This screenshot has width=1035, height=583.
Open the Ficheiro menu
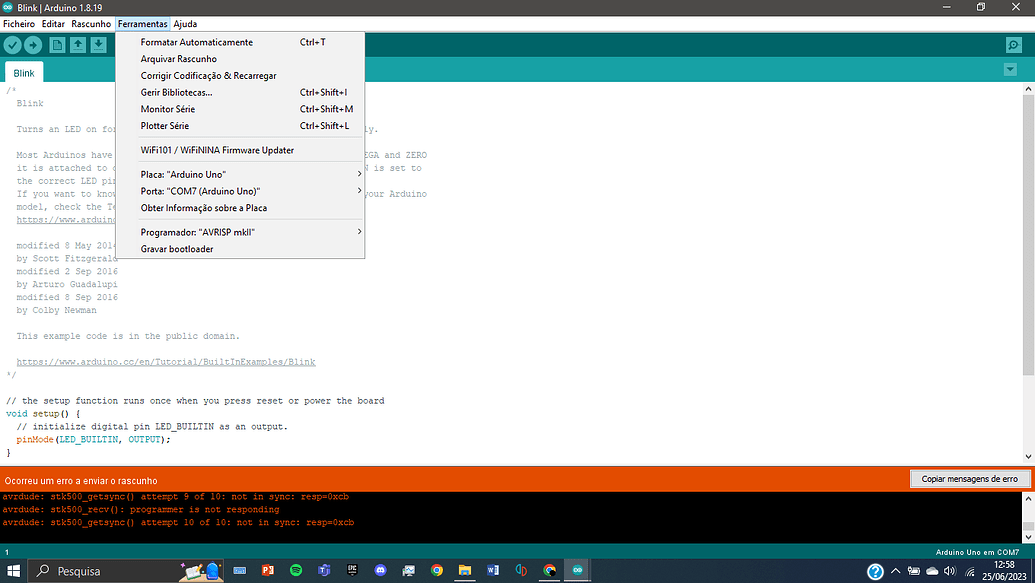click(x=18, y=23)
